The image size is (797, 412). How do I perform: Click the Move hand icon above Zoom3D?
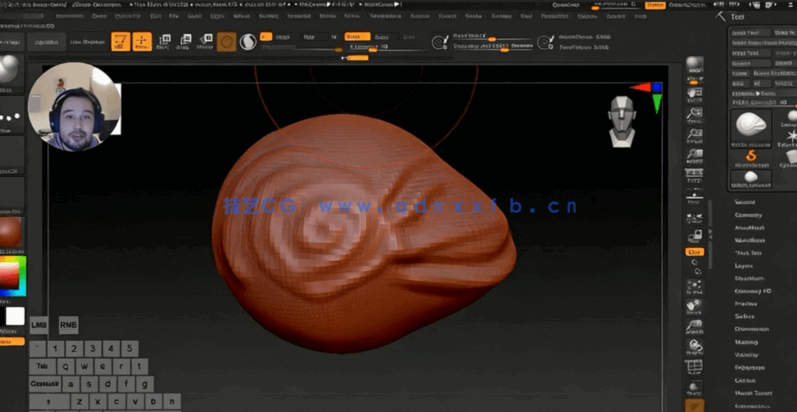694,306
